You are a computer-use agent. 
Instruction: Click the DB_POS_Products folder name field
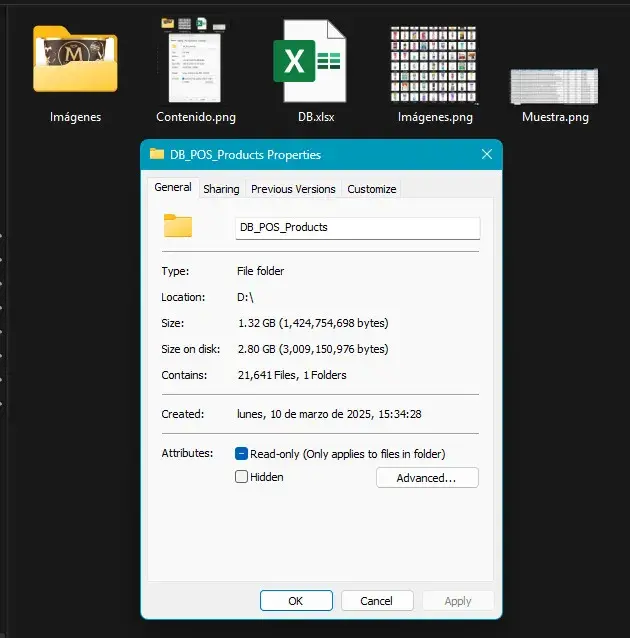coord(357,227)
